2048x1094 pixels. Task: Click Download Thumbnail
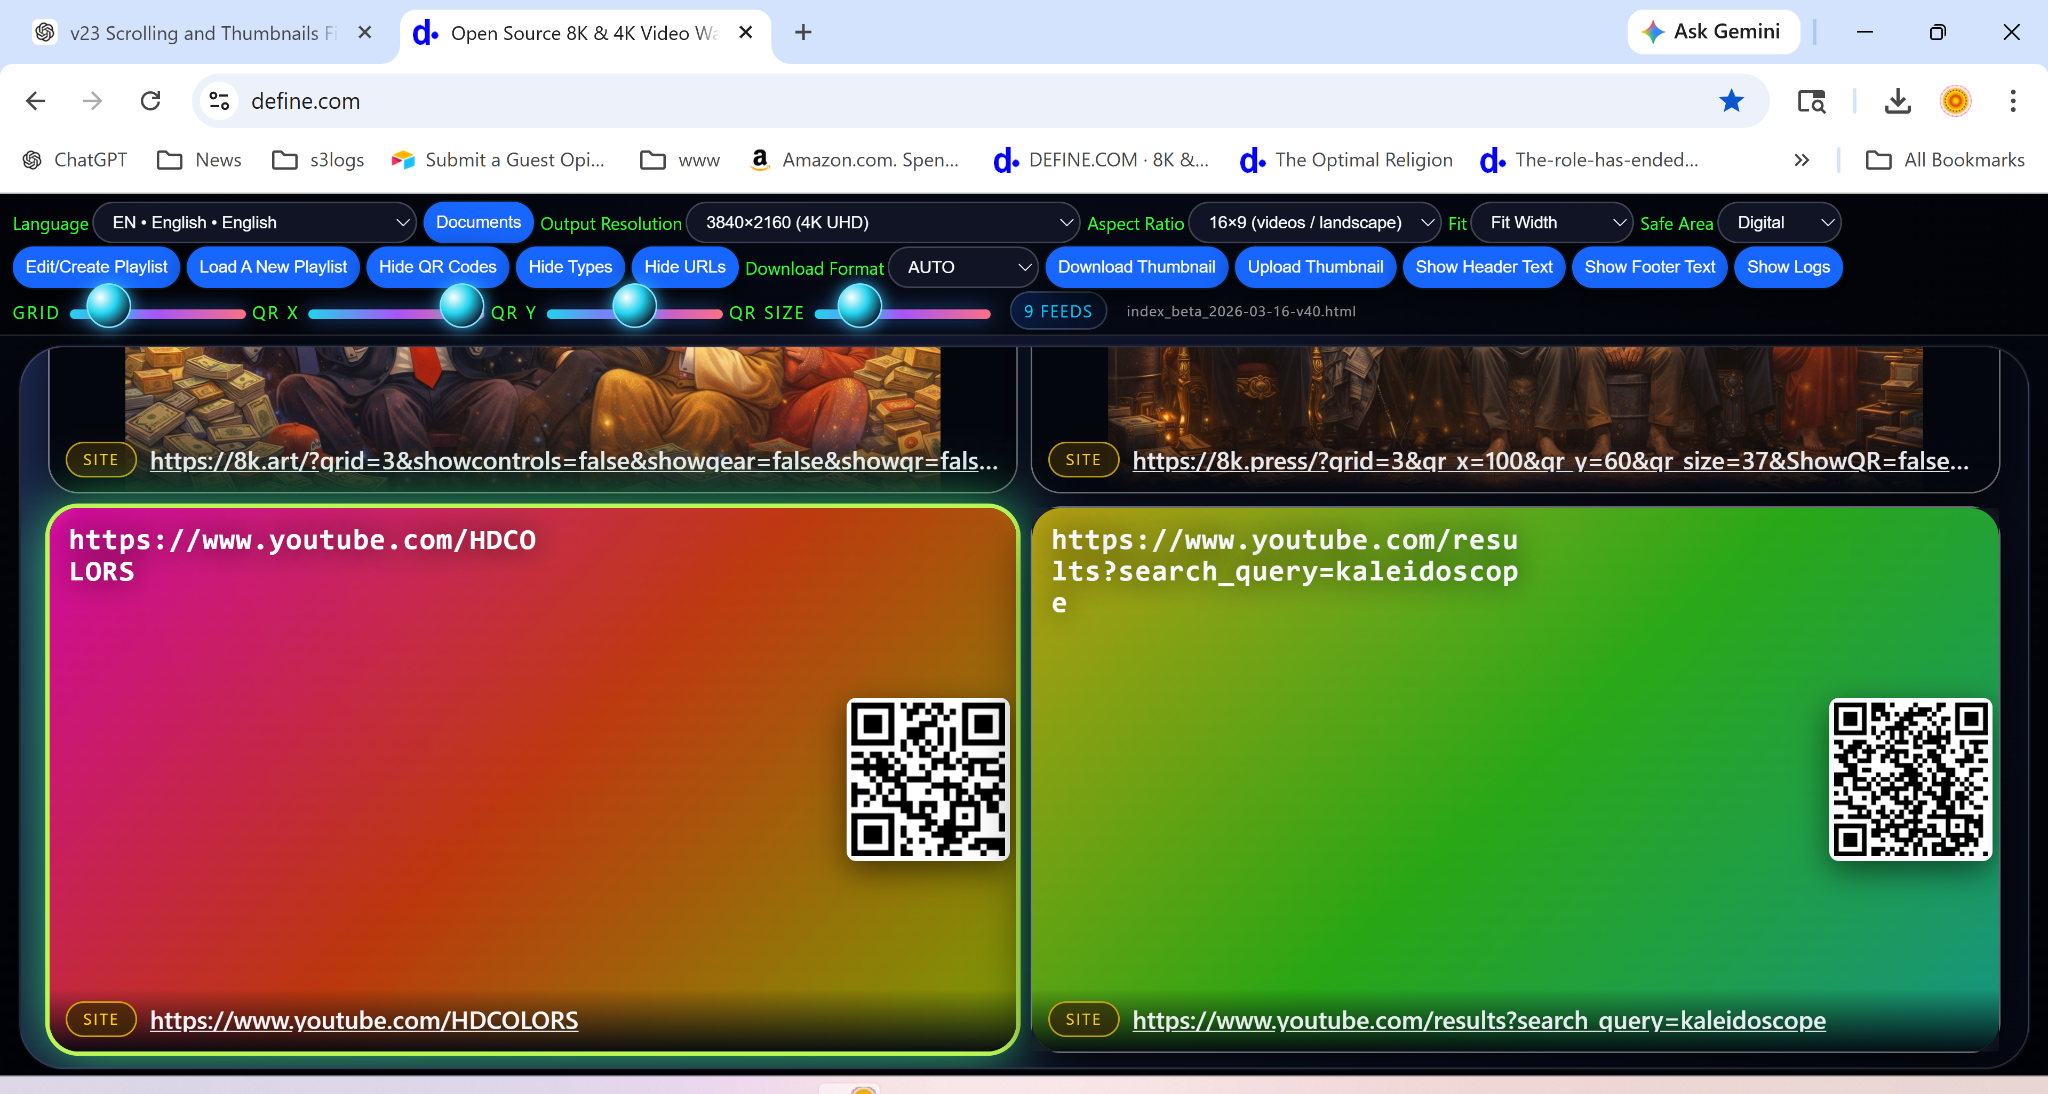(1137, 267)
